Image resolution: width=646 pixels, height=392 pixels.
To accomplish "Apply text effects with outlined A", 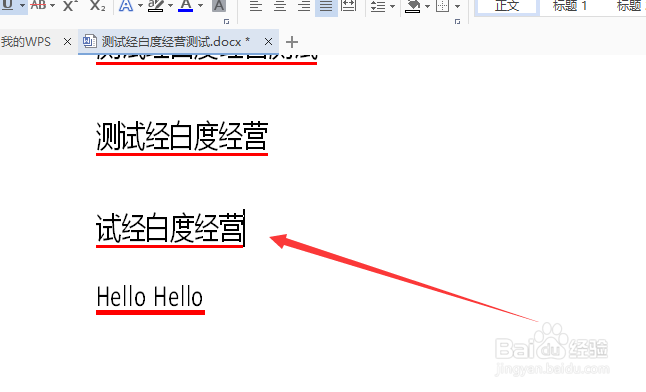I will [x=126, y=5].
